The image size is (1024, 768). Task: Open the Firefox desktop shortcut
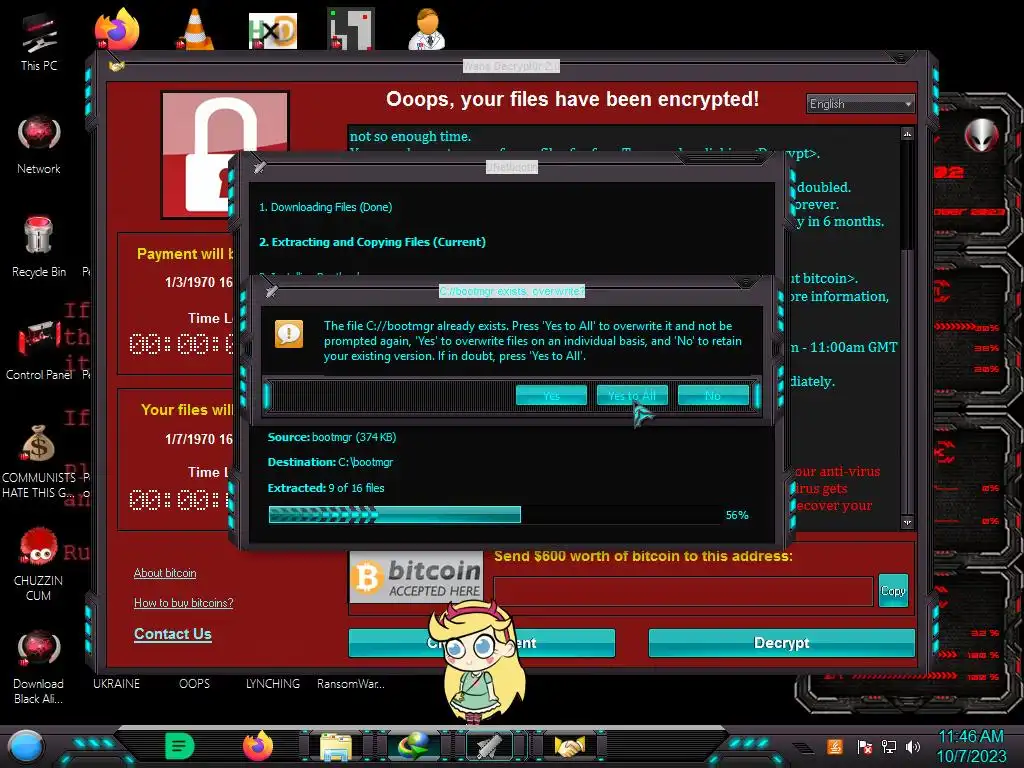(x=117, y=29)
